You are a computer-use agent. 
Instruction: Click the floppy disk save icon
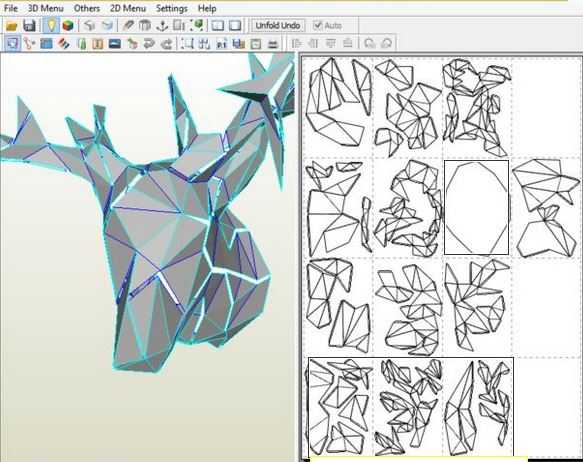(29, 26)
